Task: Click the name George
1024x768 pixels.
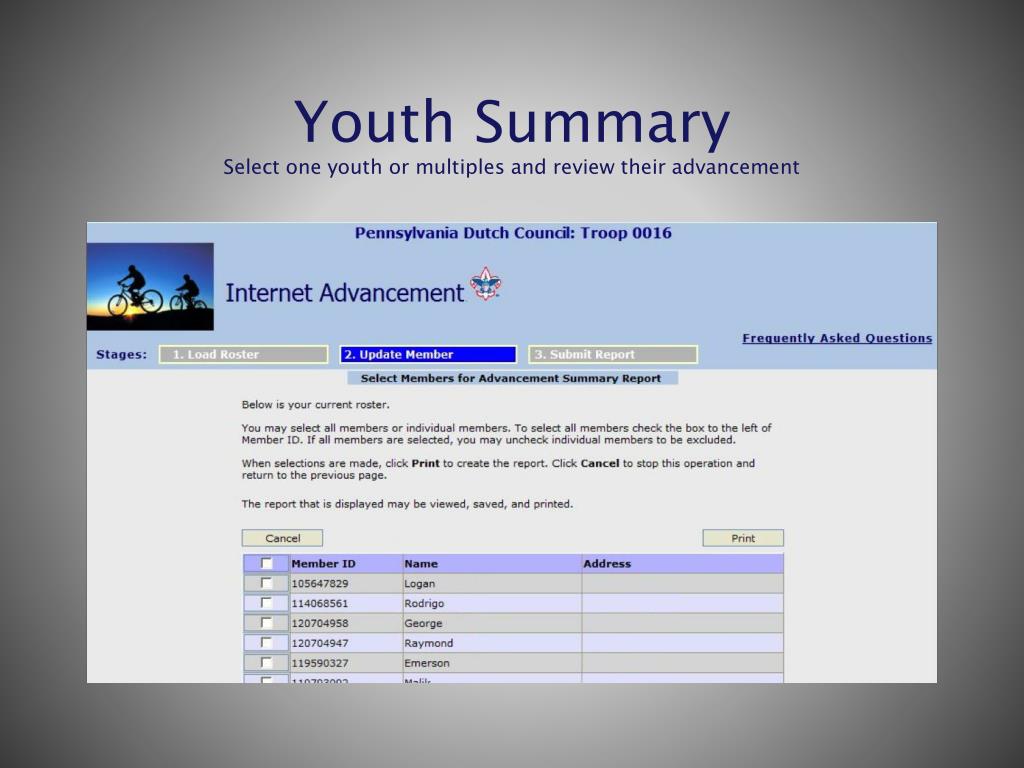Action: click(423, 624)
